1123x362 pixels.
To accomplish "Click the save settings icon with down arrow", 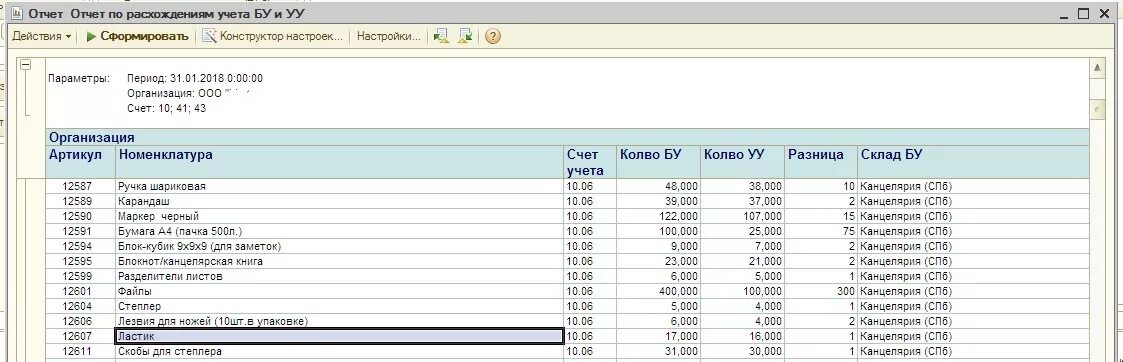I will click(x=466, y=37).
